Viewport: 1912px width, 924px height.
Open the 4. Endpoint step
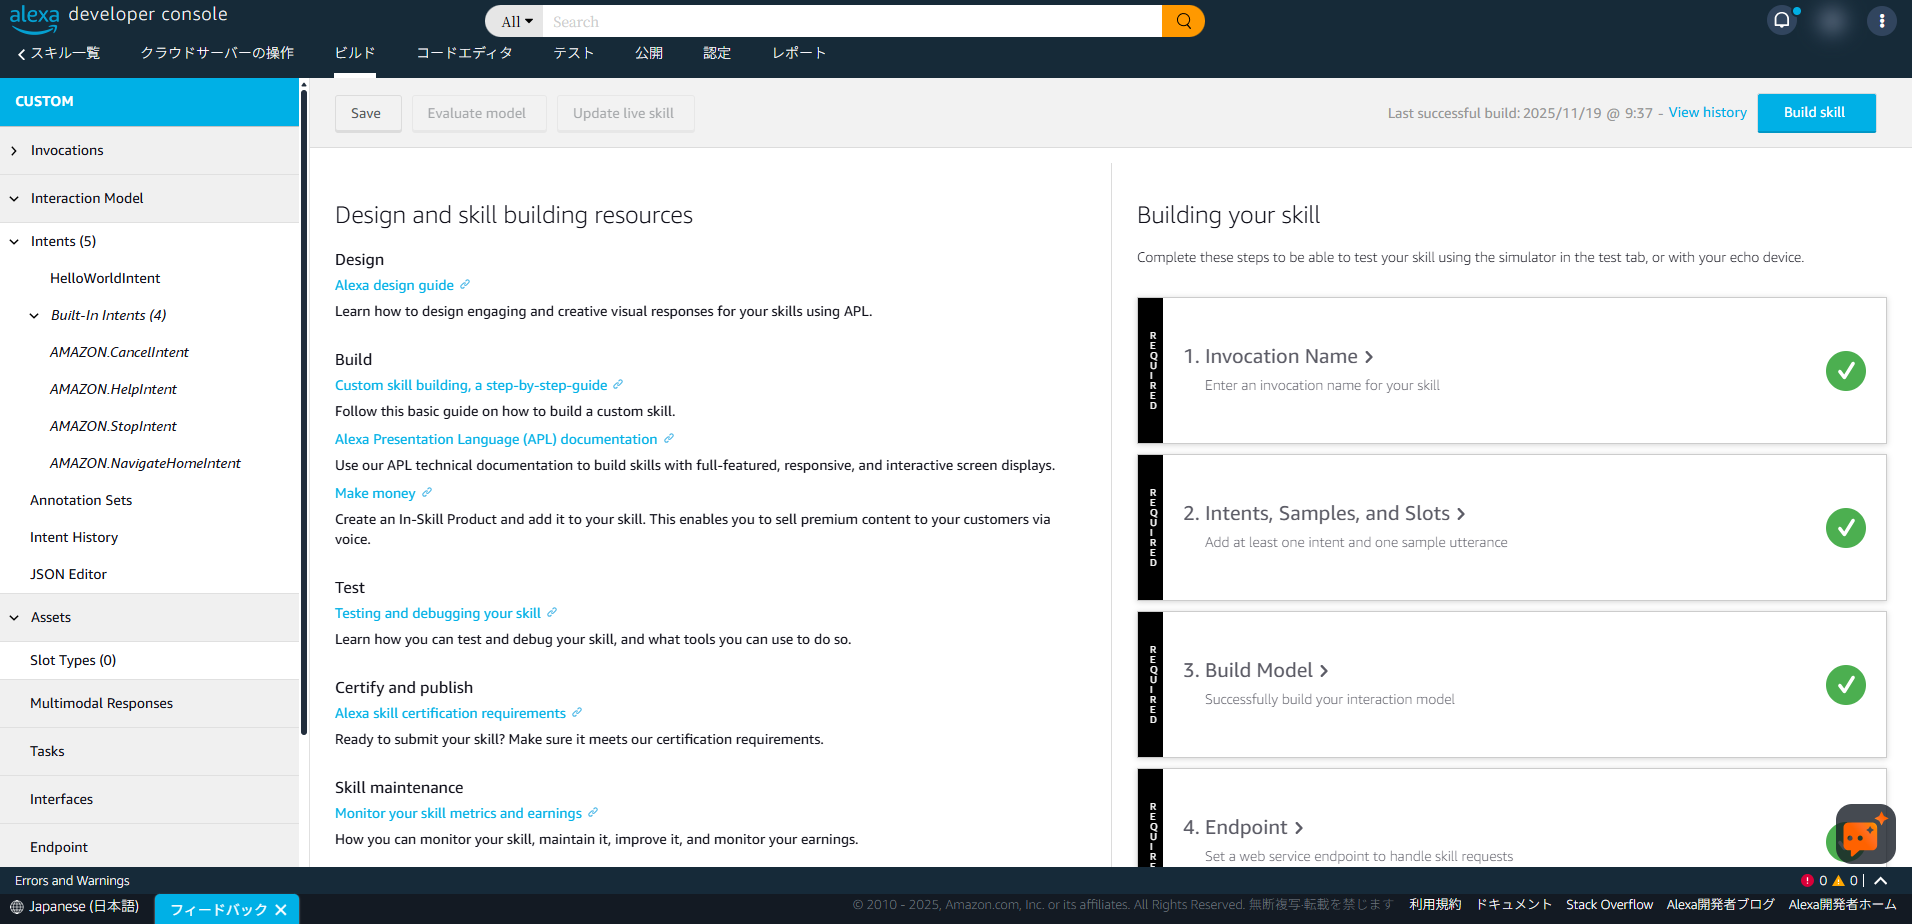pos(1244,827)
